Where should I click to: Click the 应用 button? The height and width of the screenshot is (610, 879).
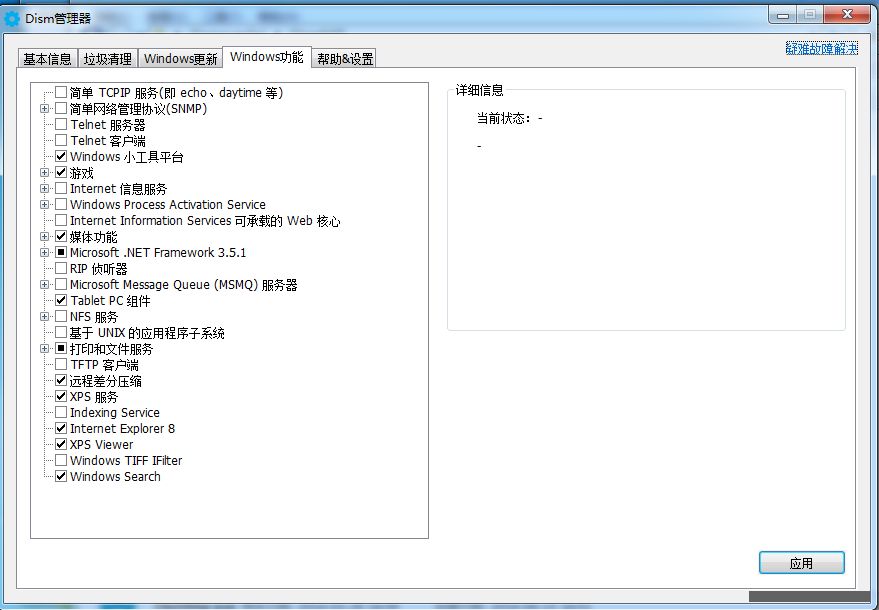pos(802,563)
